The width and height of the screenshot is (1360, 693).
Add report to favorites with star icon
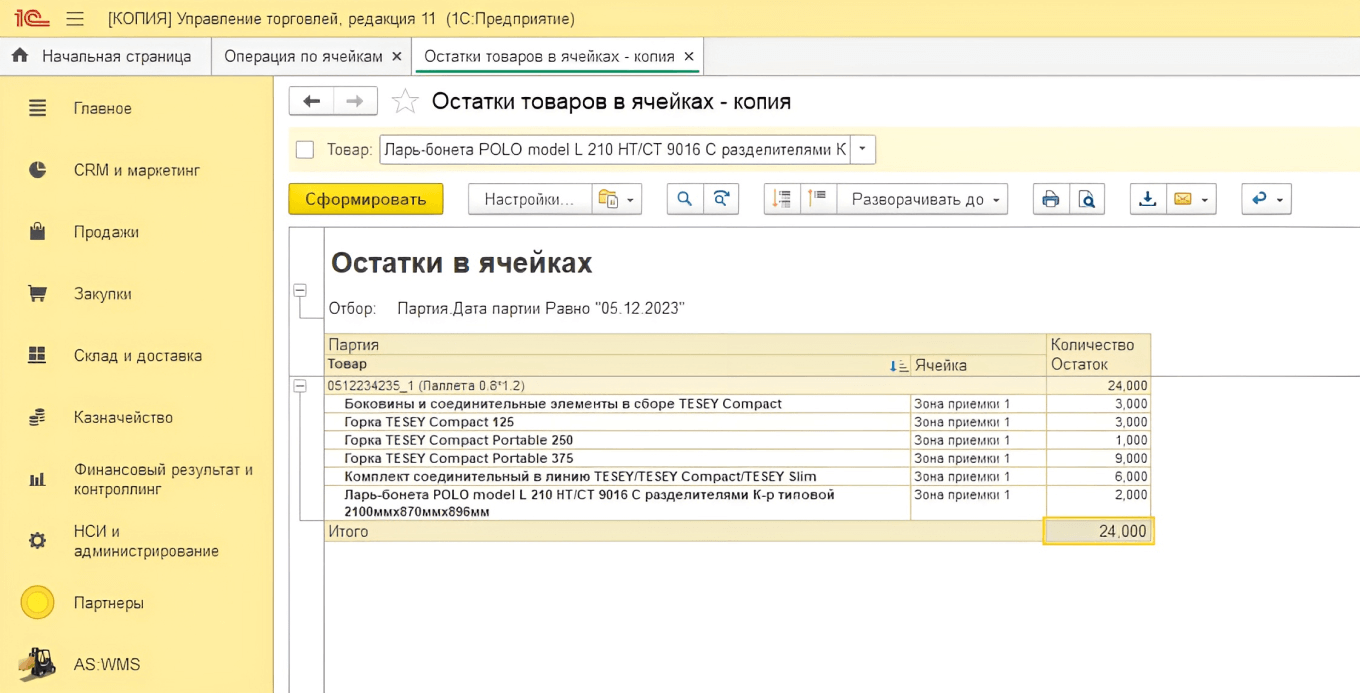405,102
